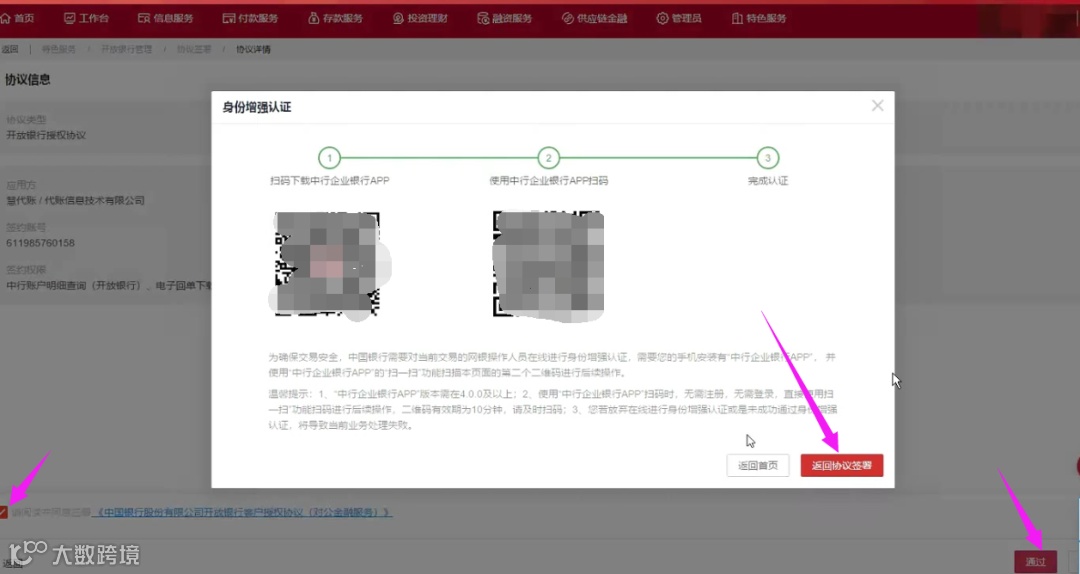Viewport: 1080px width, 574px height.
Task: Click the account number 611985760158
Action: pos(40,243)
